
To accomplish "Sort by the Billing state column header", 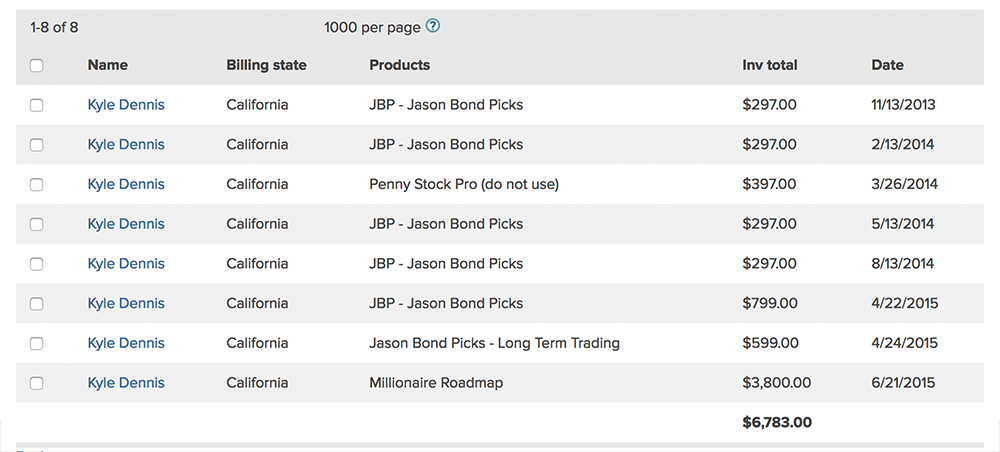I will 267,65.
